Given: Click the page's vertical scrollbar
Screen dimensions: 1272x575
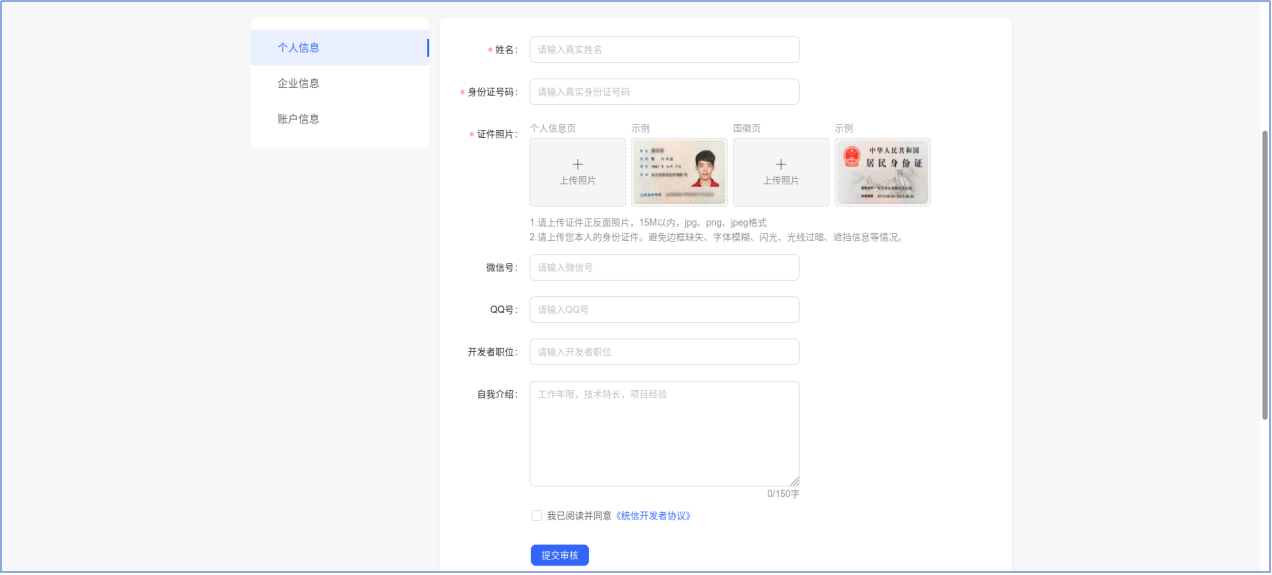Looking at the screenshot, I should click(x=1265, y=275).
